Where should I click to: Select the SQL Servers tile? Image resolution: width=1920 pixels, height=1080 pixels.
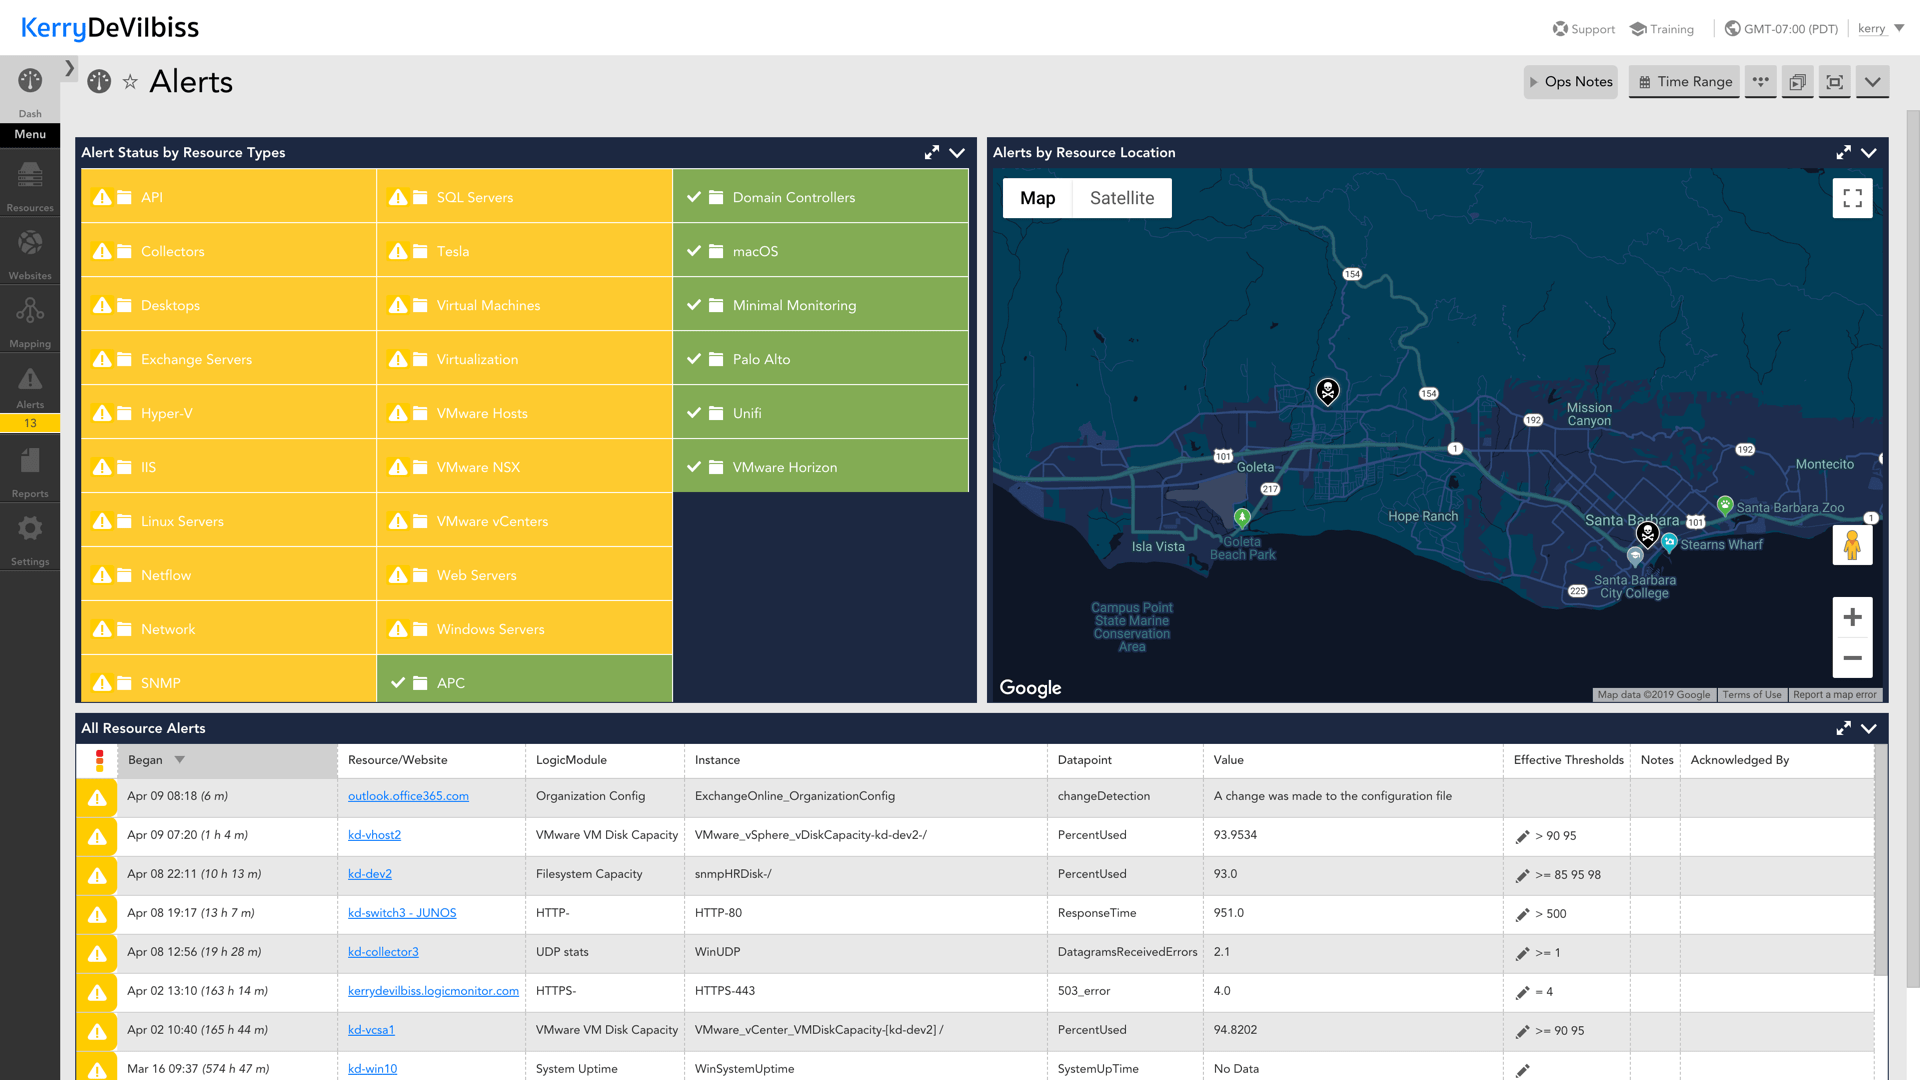524,197
